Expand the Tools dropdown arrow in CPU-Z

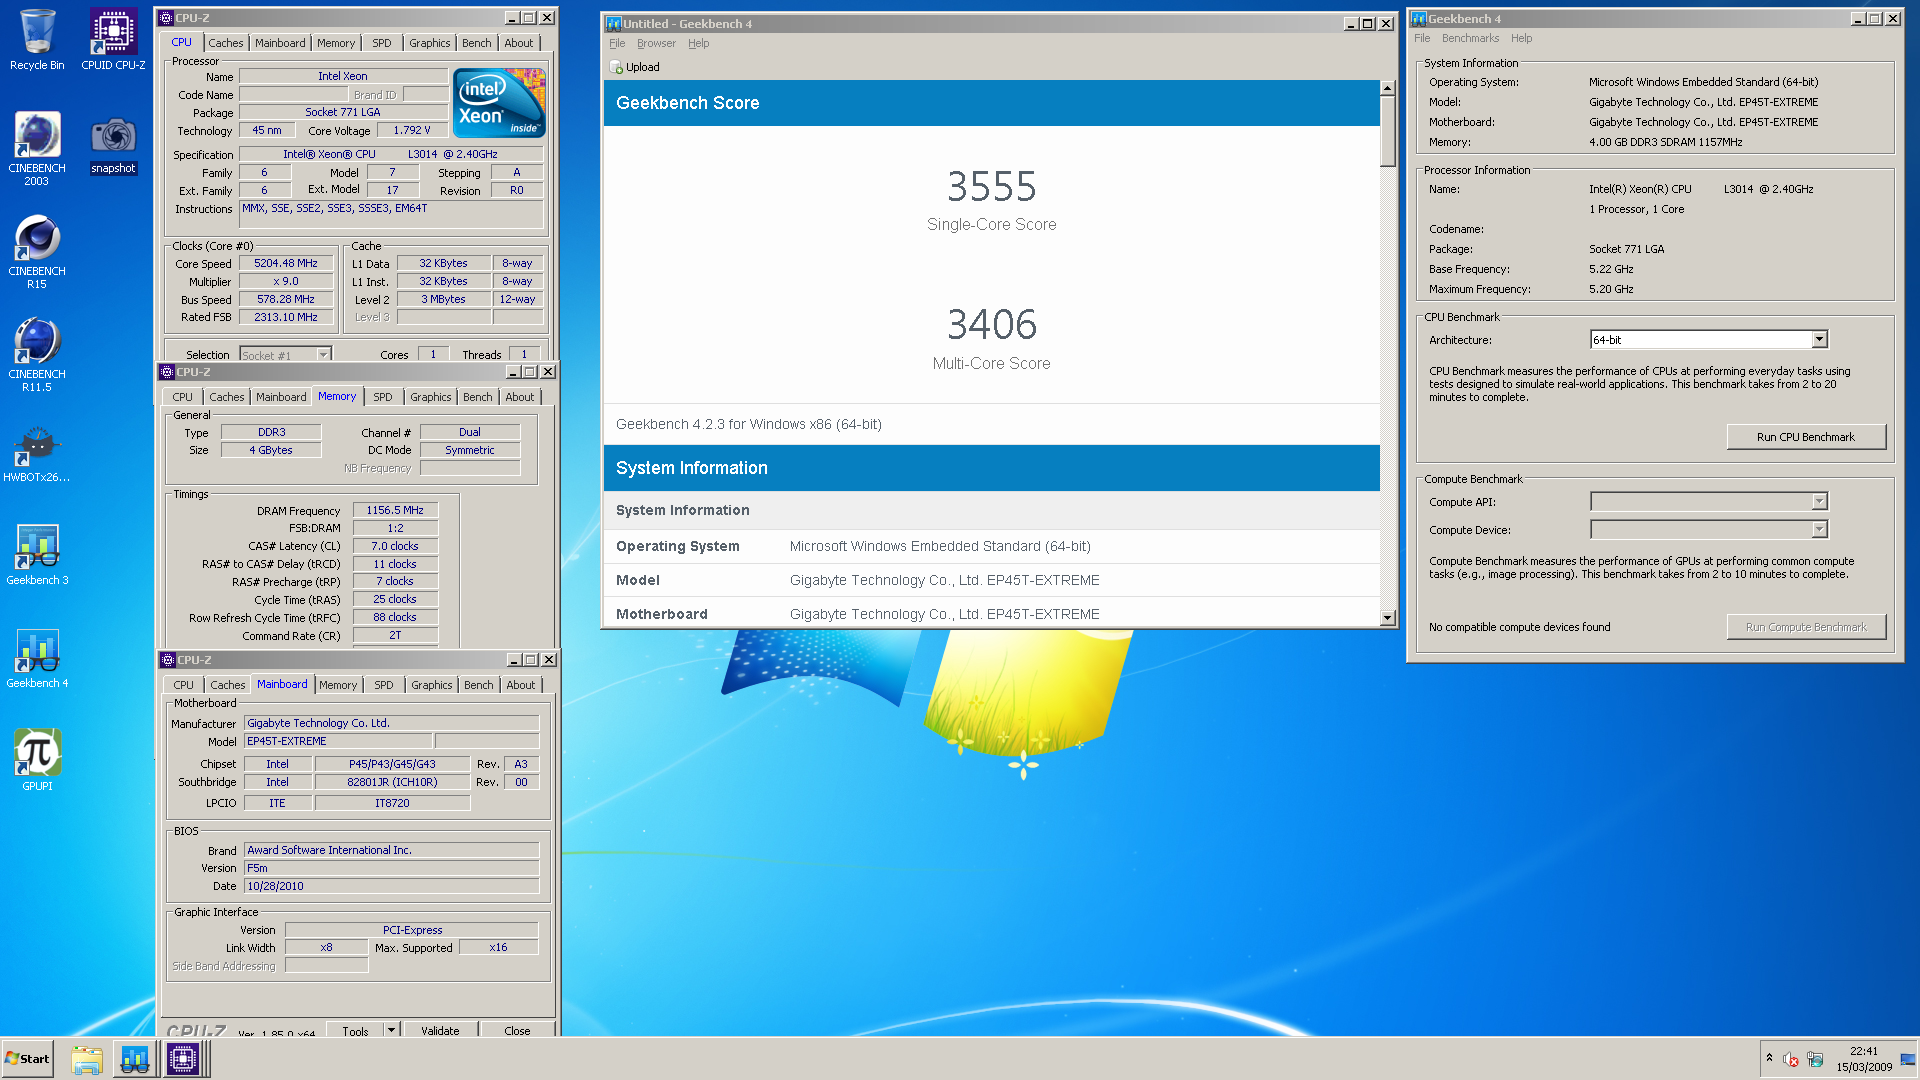pos(391,1030)
